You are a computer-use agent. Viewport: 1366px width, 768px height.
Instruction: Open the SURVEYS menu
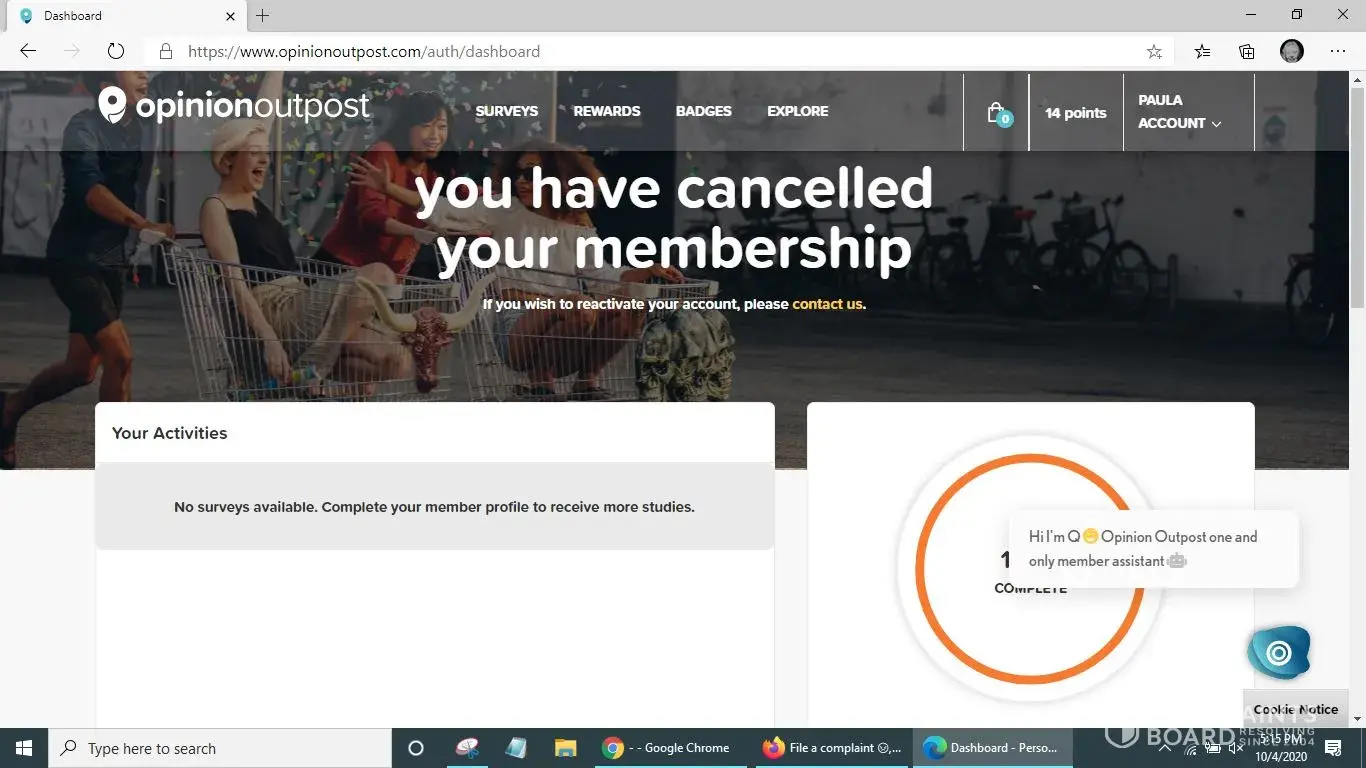pos(507,111)
